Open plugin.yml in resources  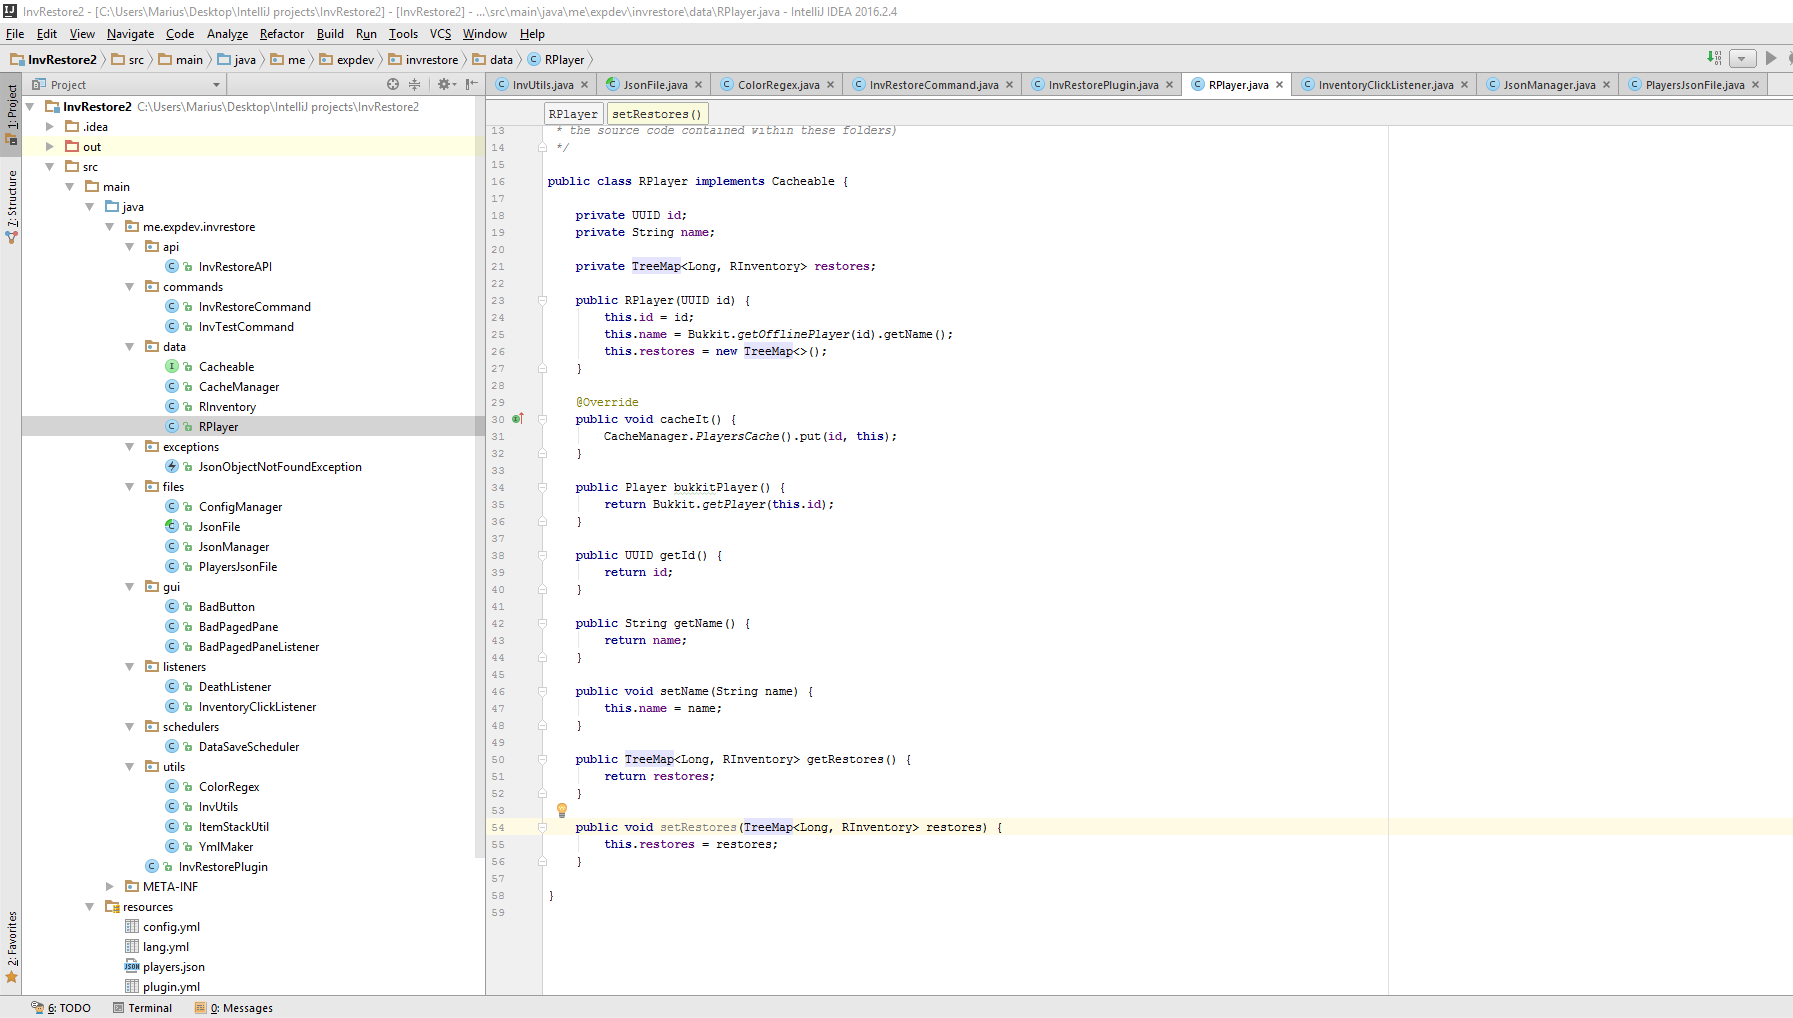tap(171, 986)
